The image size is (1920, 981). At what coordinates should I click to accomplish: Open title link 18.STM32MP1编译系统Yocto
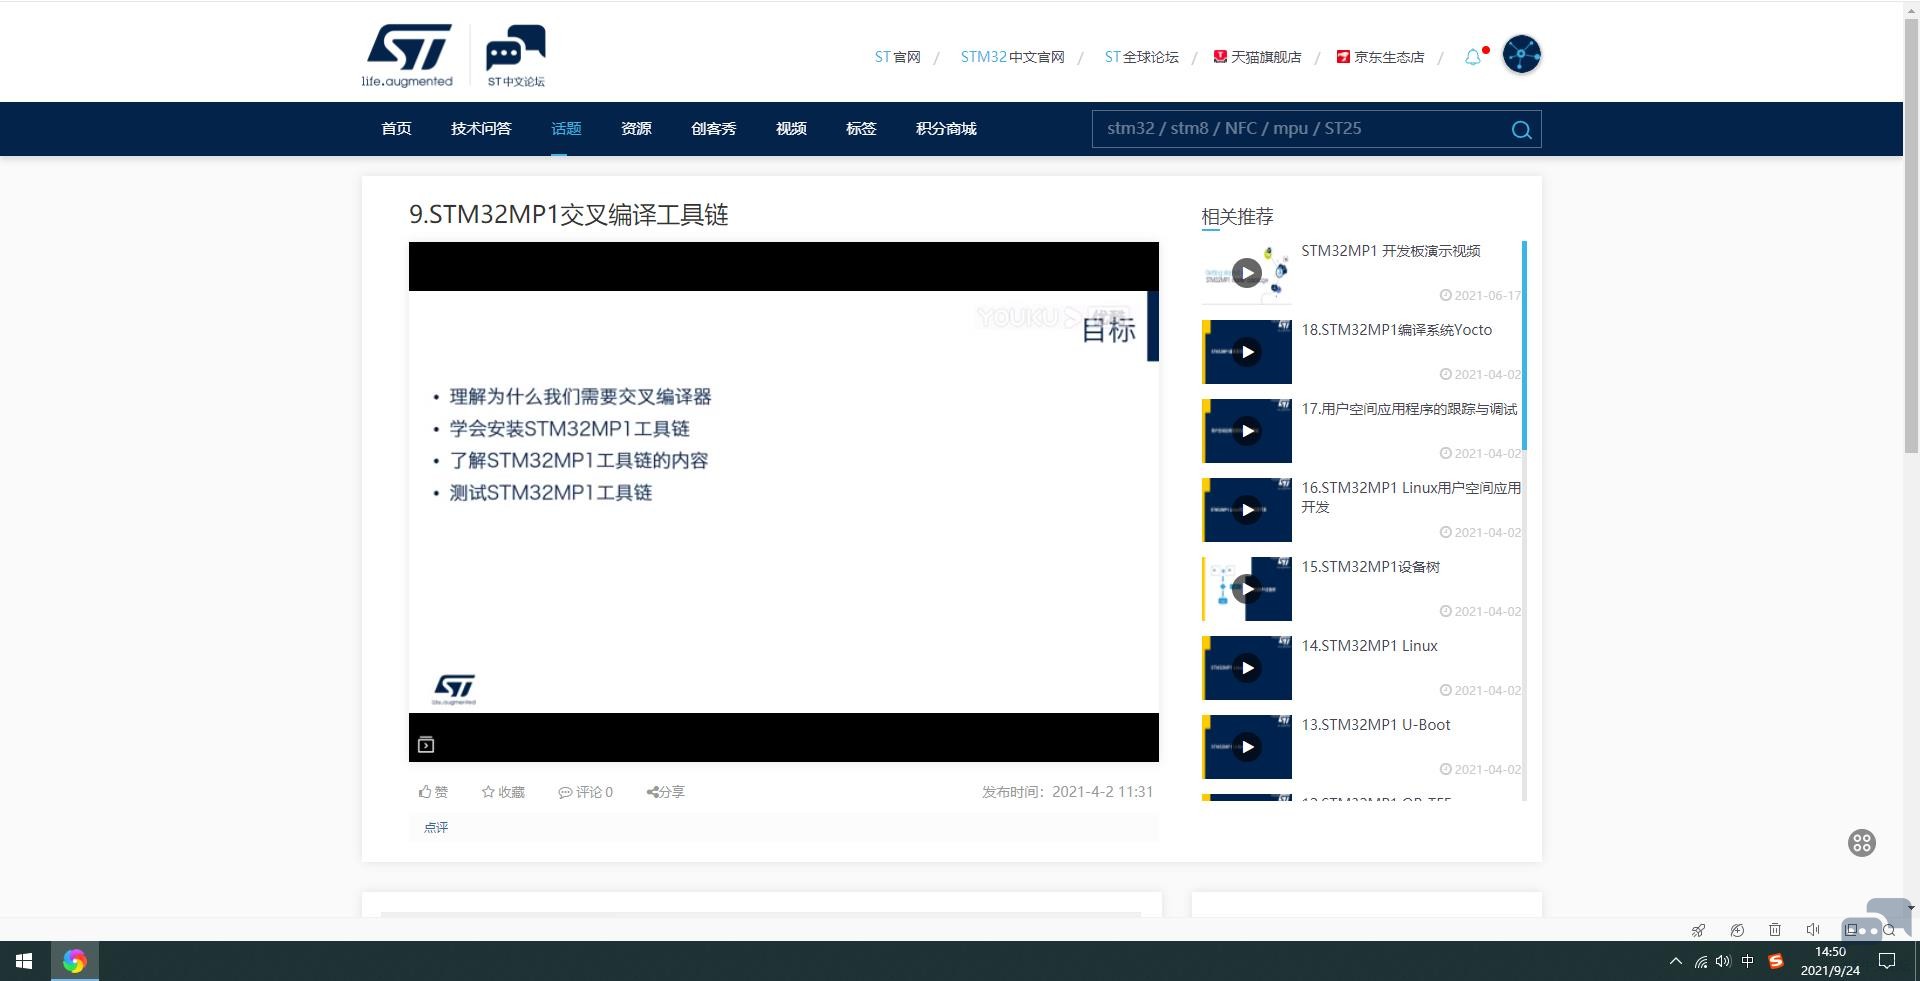point(1397,330)
